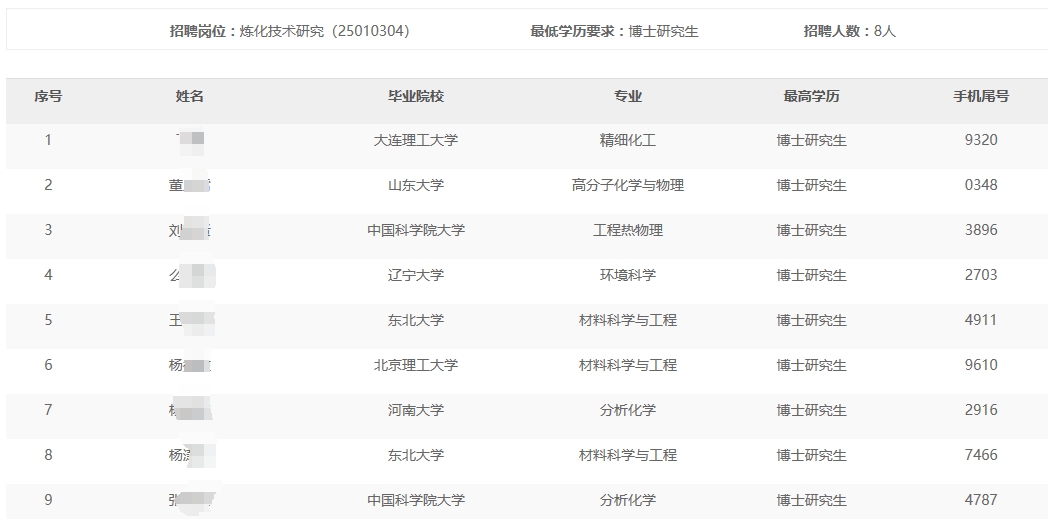
Task: Select the 河南大学 school cell
Action: 415,410
